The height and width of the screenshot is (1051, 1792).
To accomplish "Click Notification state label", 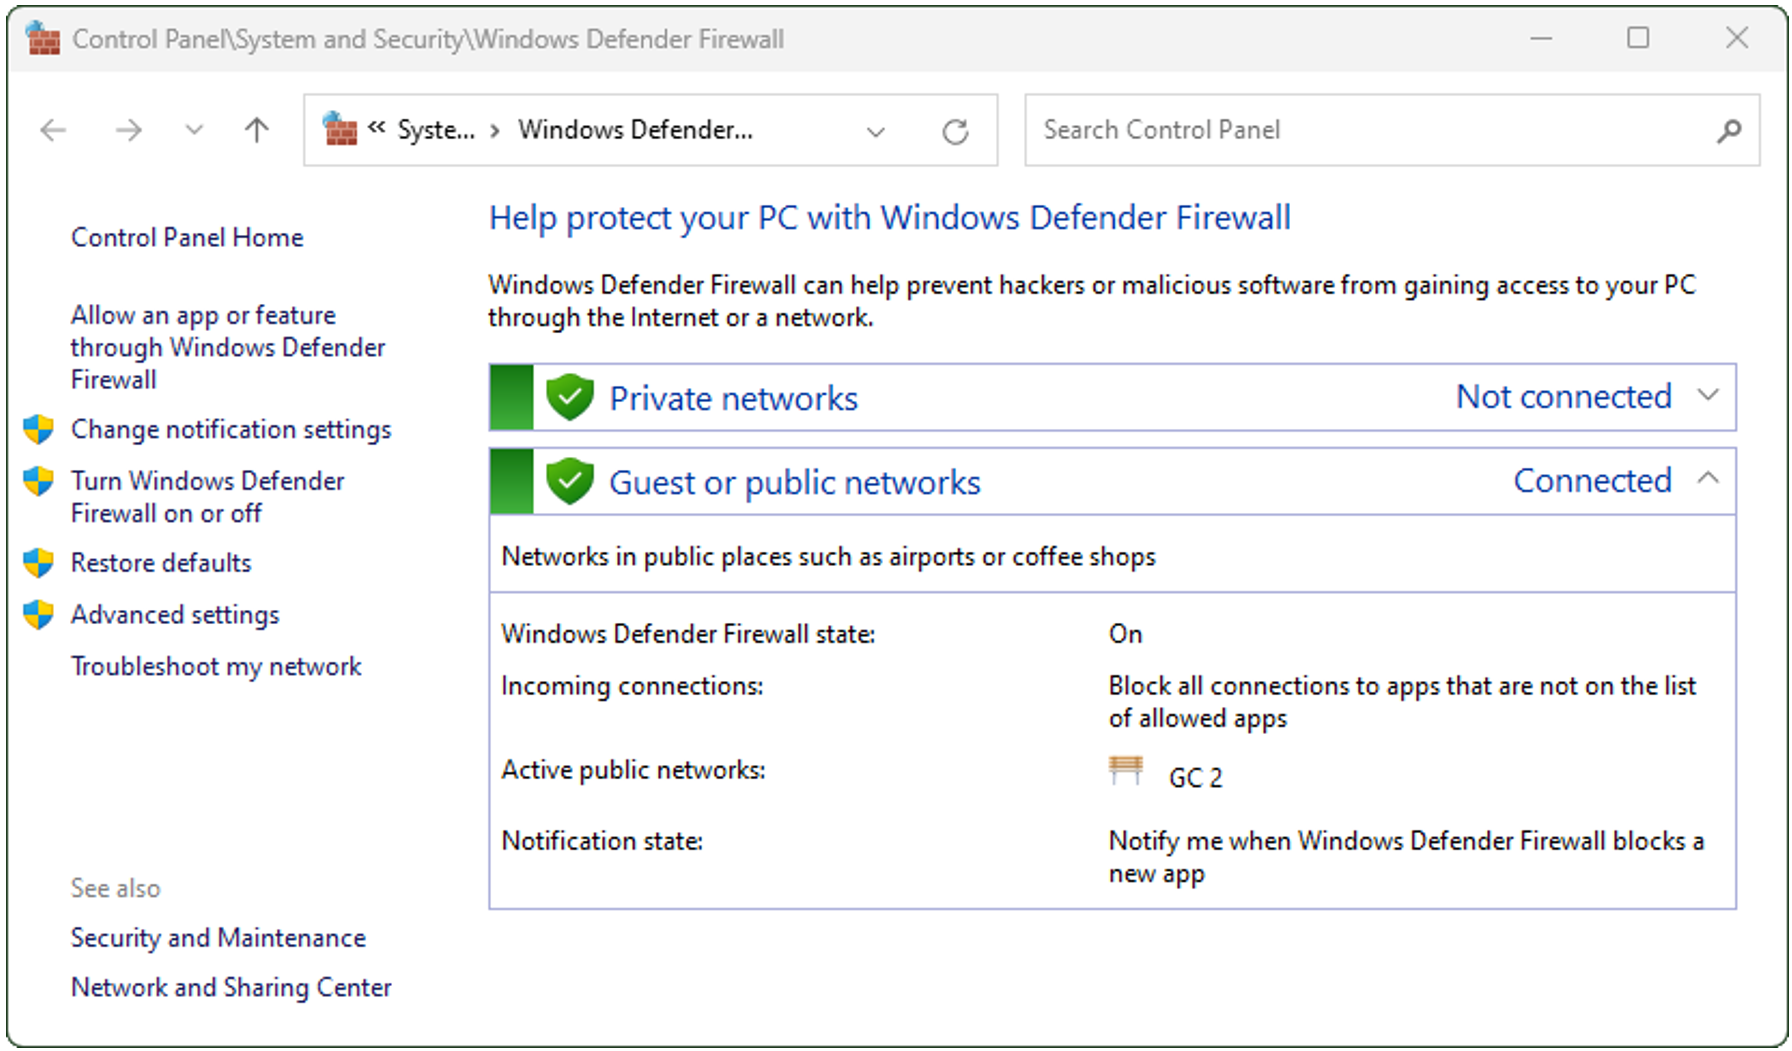I will [x=602, y=841].
